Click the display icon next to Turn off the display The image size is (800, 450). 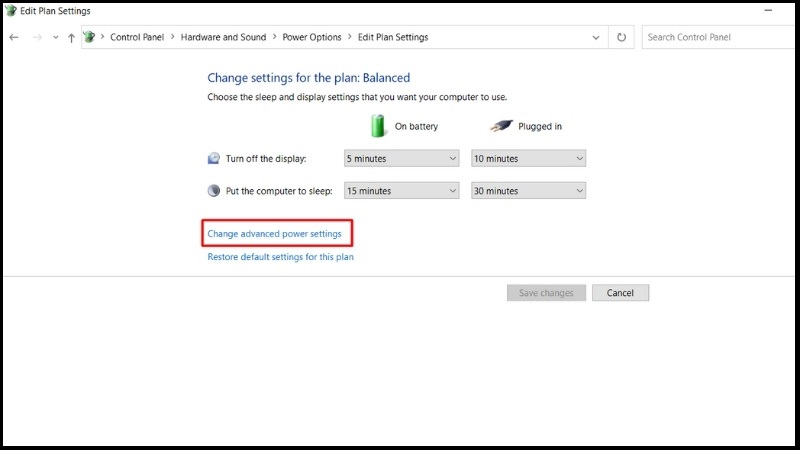coord(214,158)
